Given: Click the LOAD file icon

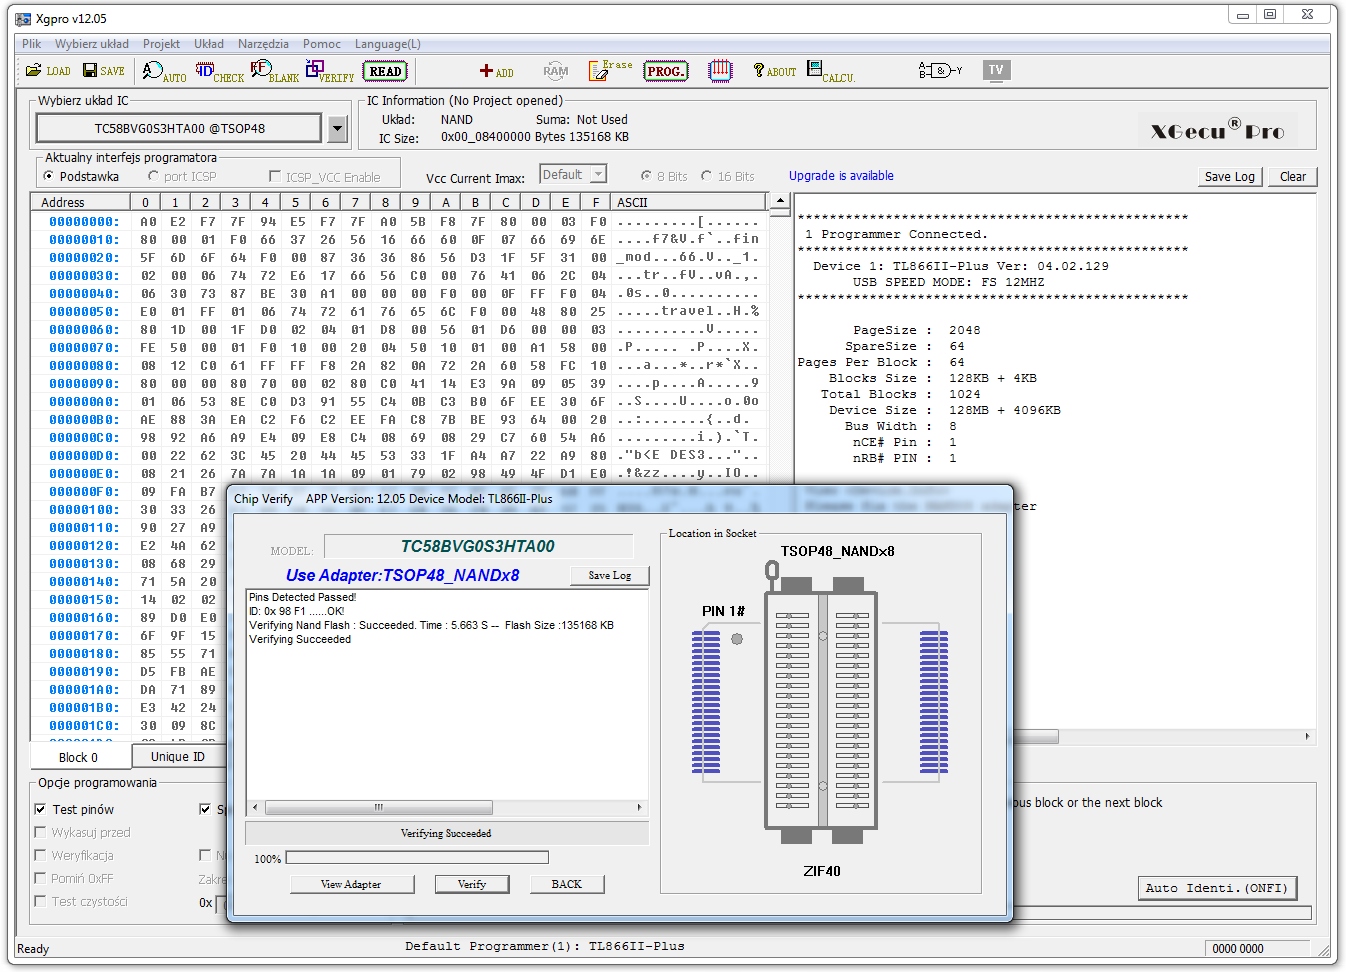Looking at the screenshot, I should tap(48, 71).
